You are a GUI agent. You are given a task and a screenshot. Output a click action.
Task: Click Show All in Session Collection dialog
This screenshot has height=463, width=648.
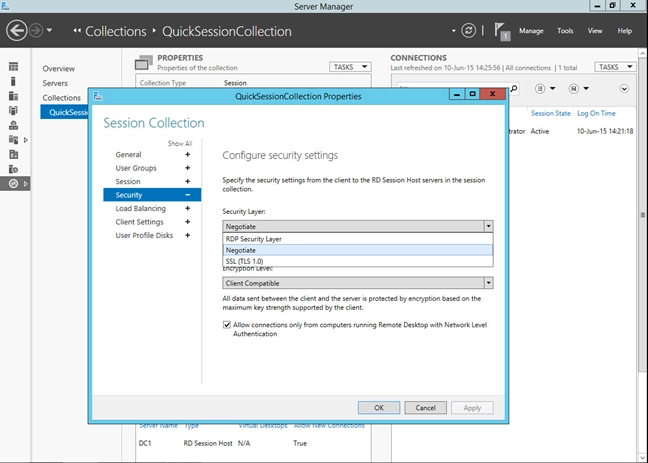click(x=180, y=143)
